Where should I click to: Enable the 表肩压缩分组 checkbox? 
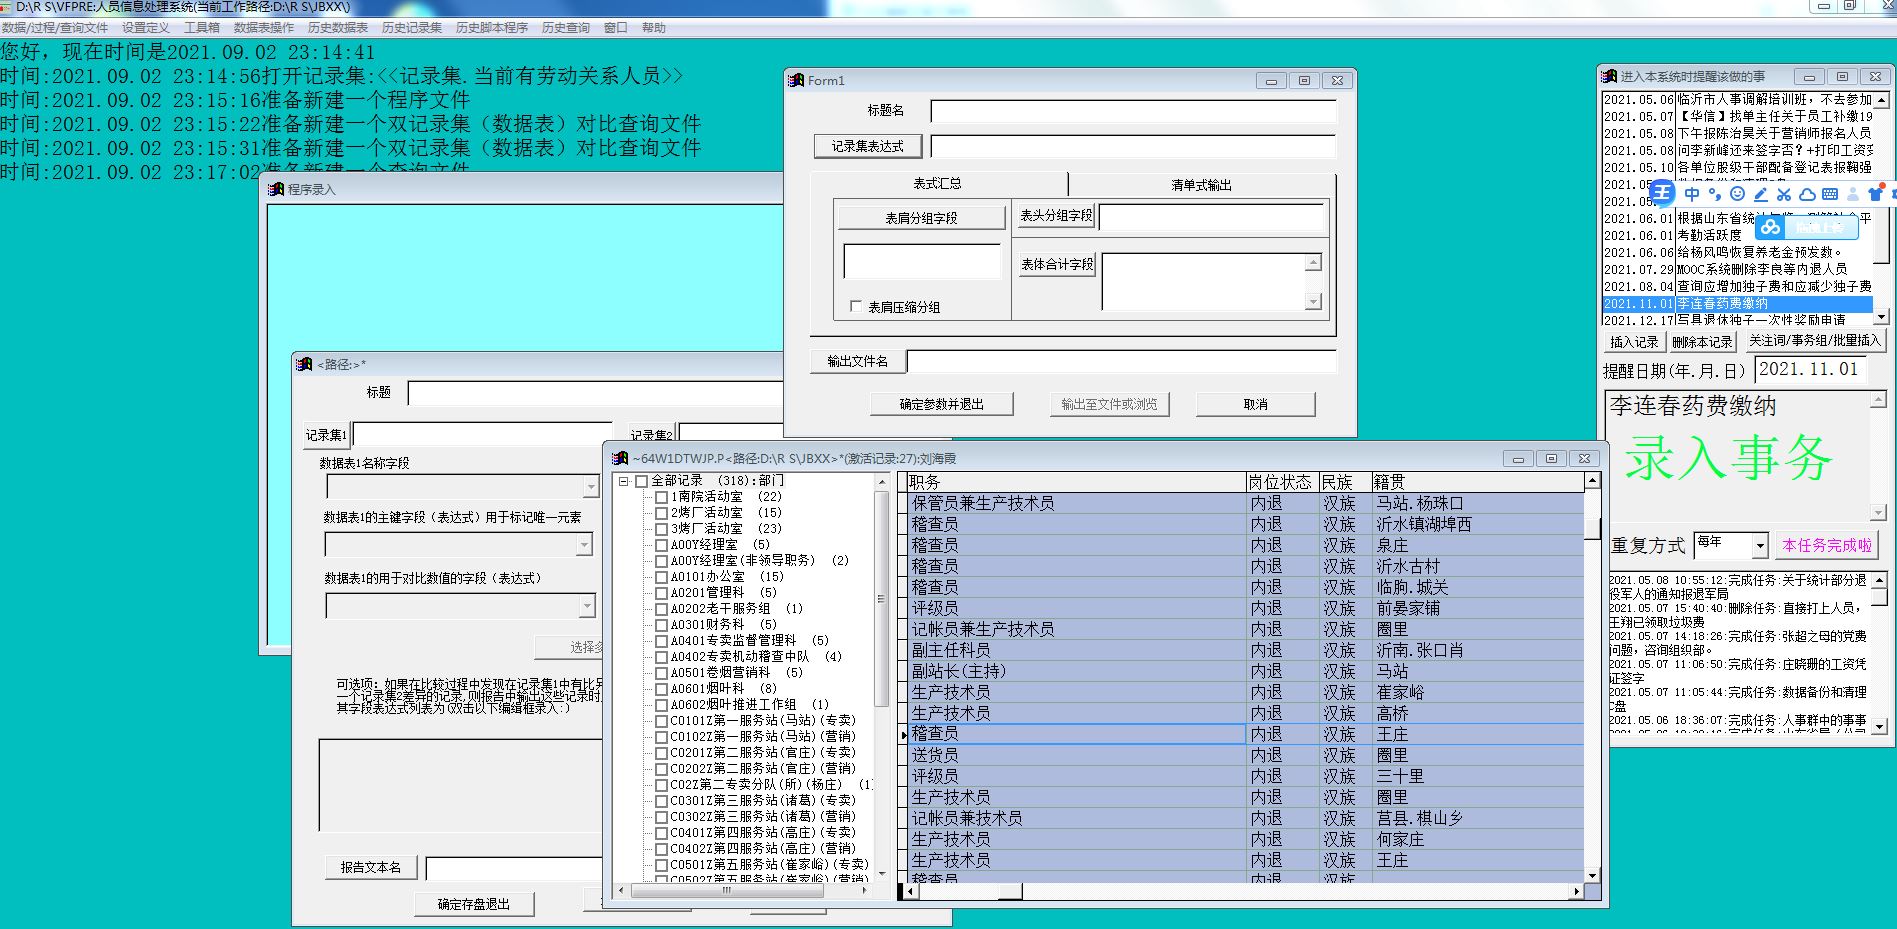pos(855,307)
